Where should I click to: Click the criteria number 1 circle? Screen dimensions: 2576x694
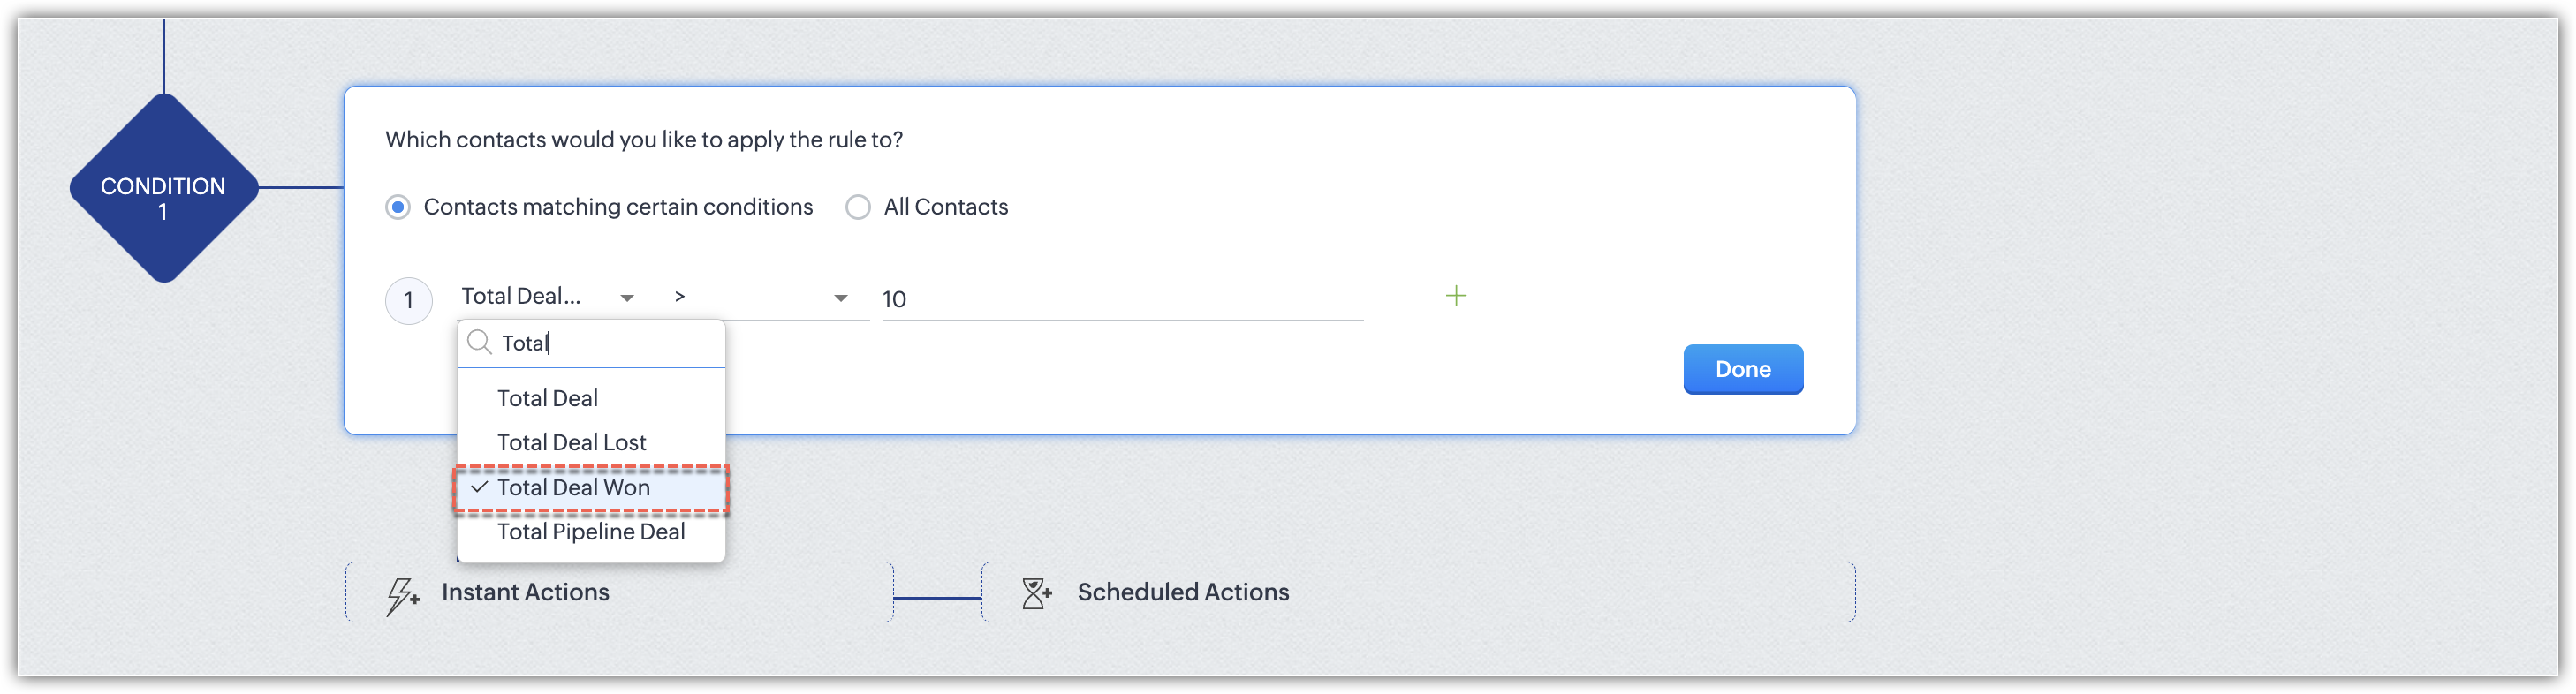pos(408,300)
